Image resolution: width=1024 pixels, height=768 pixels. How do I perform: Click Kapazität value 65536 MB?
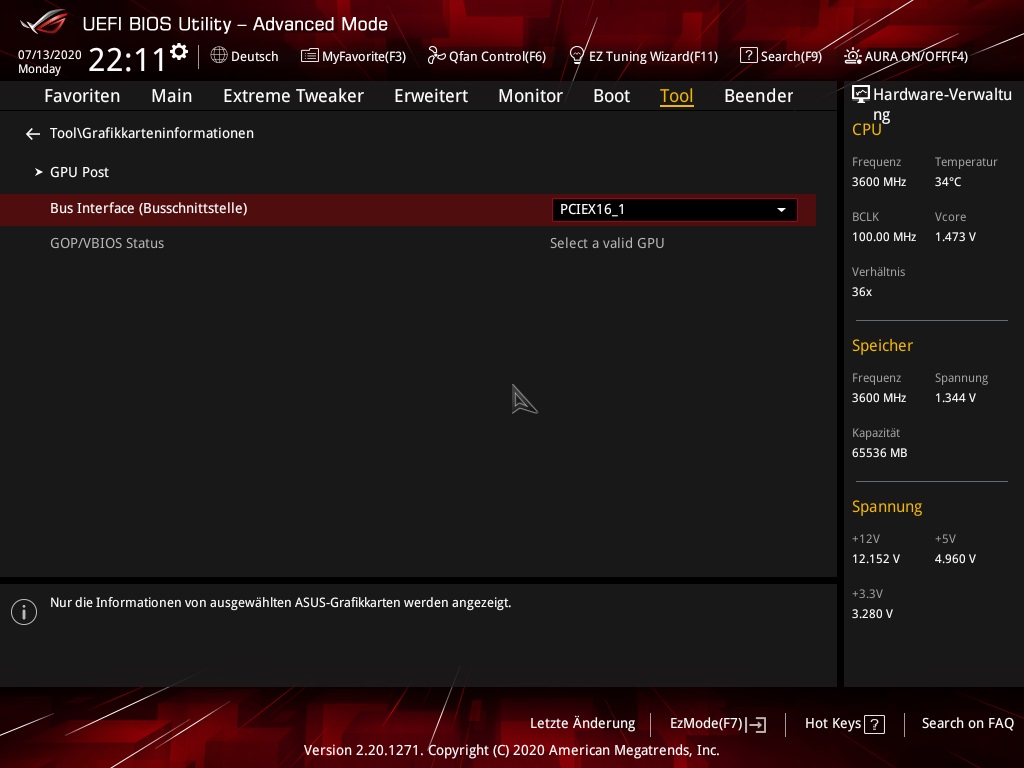click(x=879, y=453)
